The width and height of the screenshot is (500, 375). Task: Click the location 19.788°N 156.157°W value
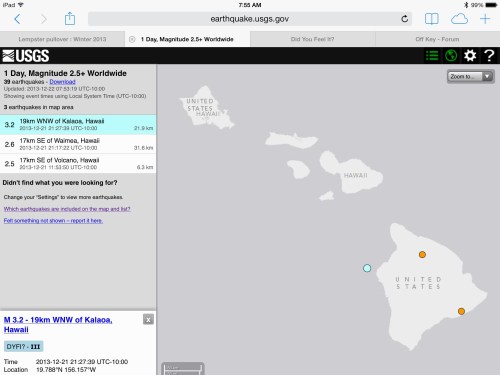point(66,370)
